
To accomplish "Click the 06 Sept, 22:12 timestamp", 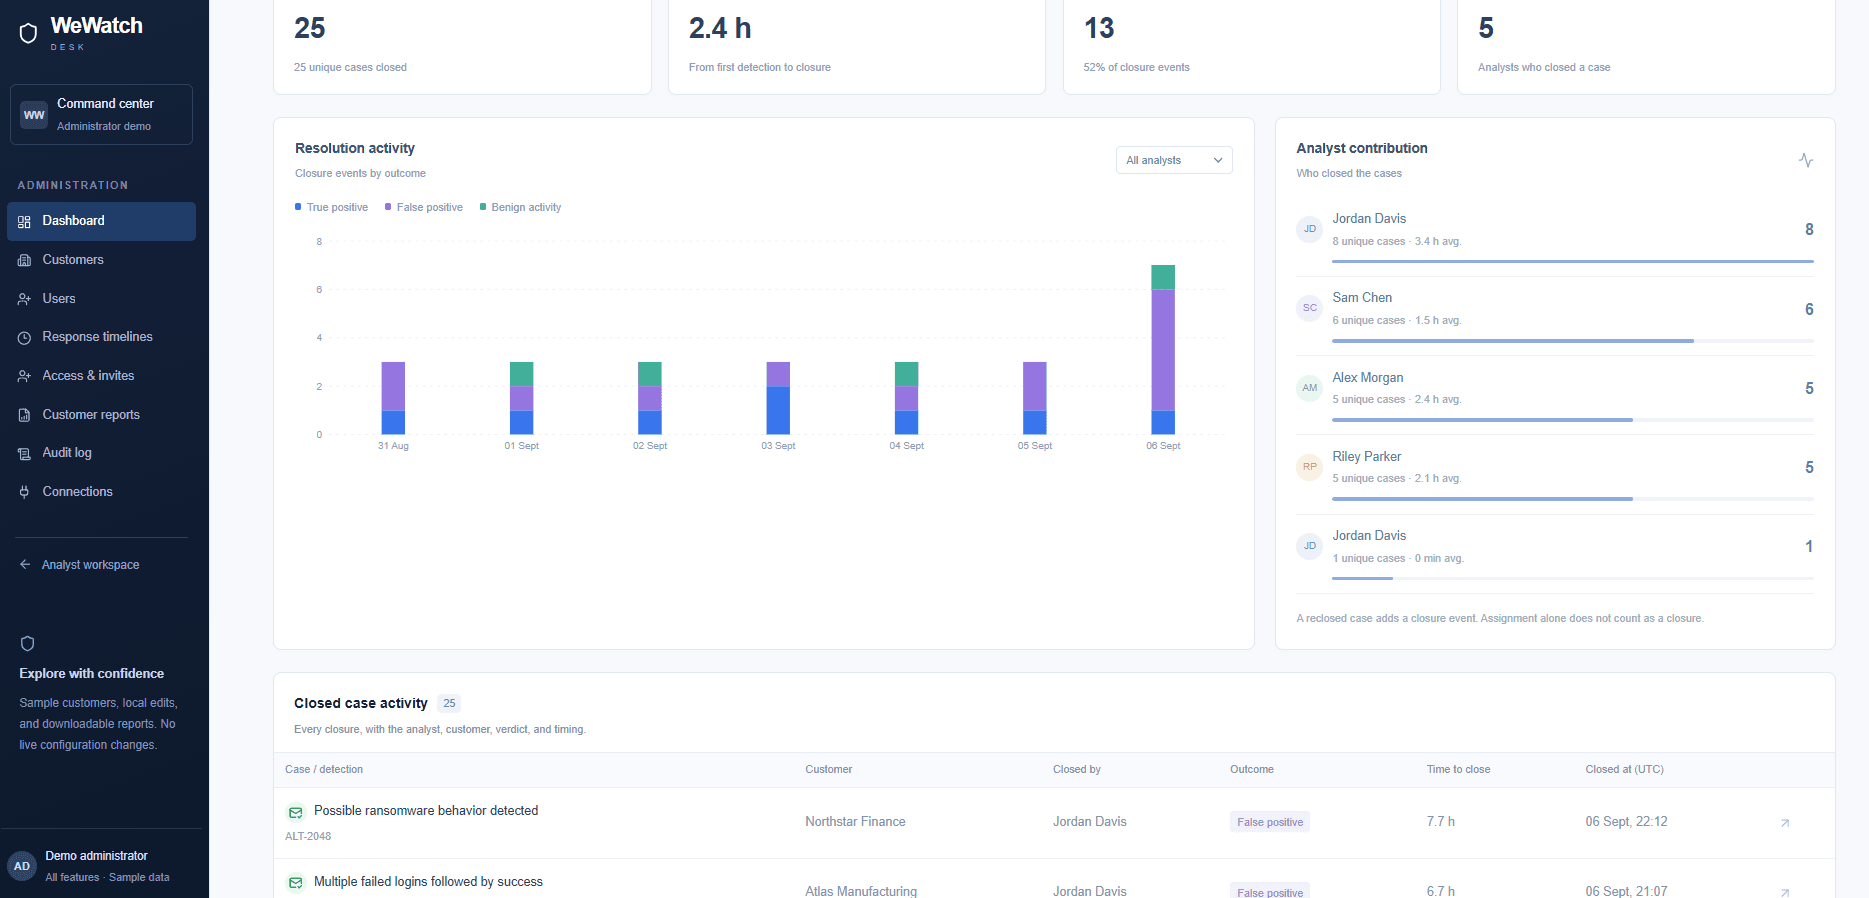I will click(x=1626, y=822).
